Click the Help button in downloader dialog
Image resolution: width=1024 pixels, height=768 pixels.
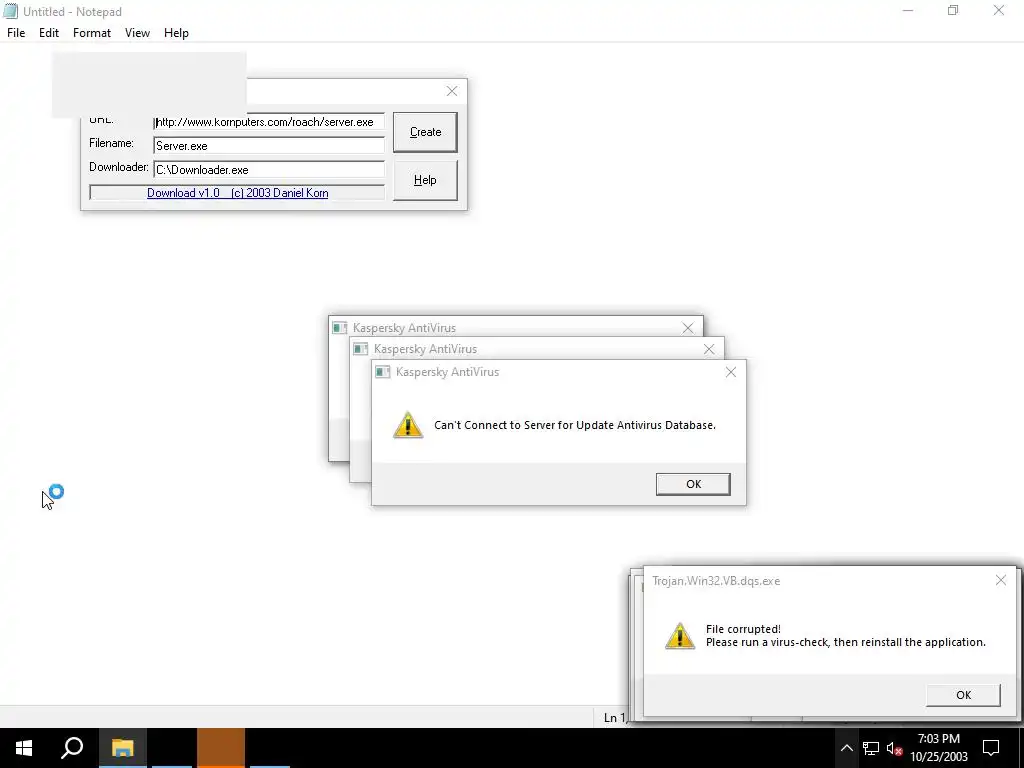(x=425, y=180)
